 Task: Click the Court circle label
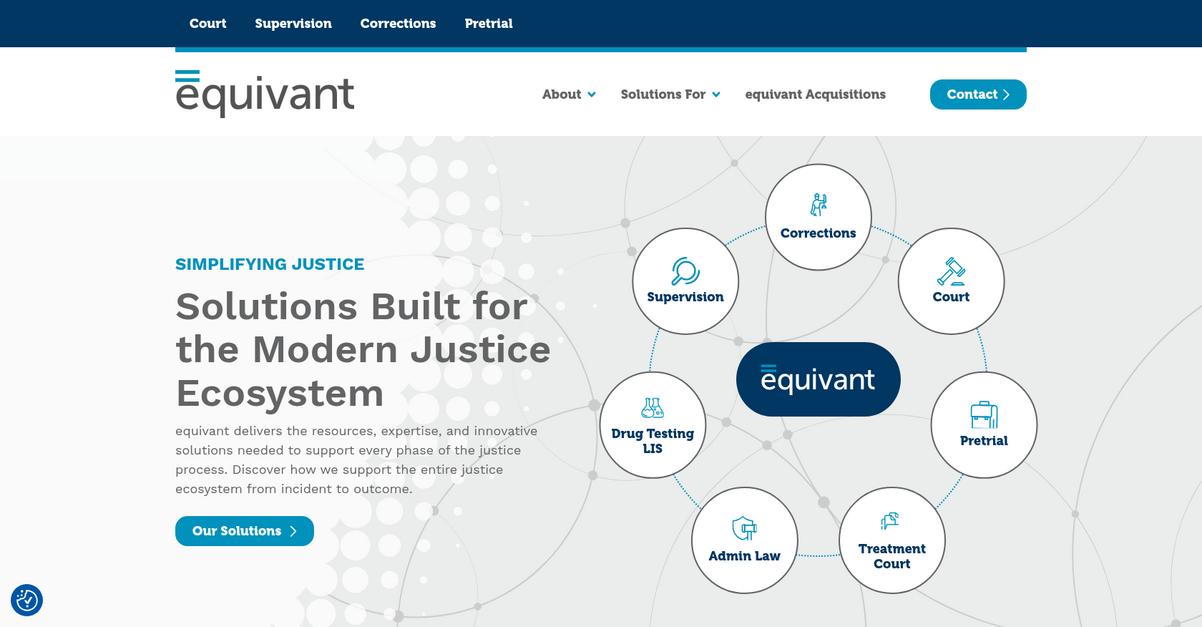click(951, 297)
